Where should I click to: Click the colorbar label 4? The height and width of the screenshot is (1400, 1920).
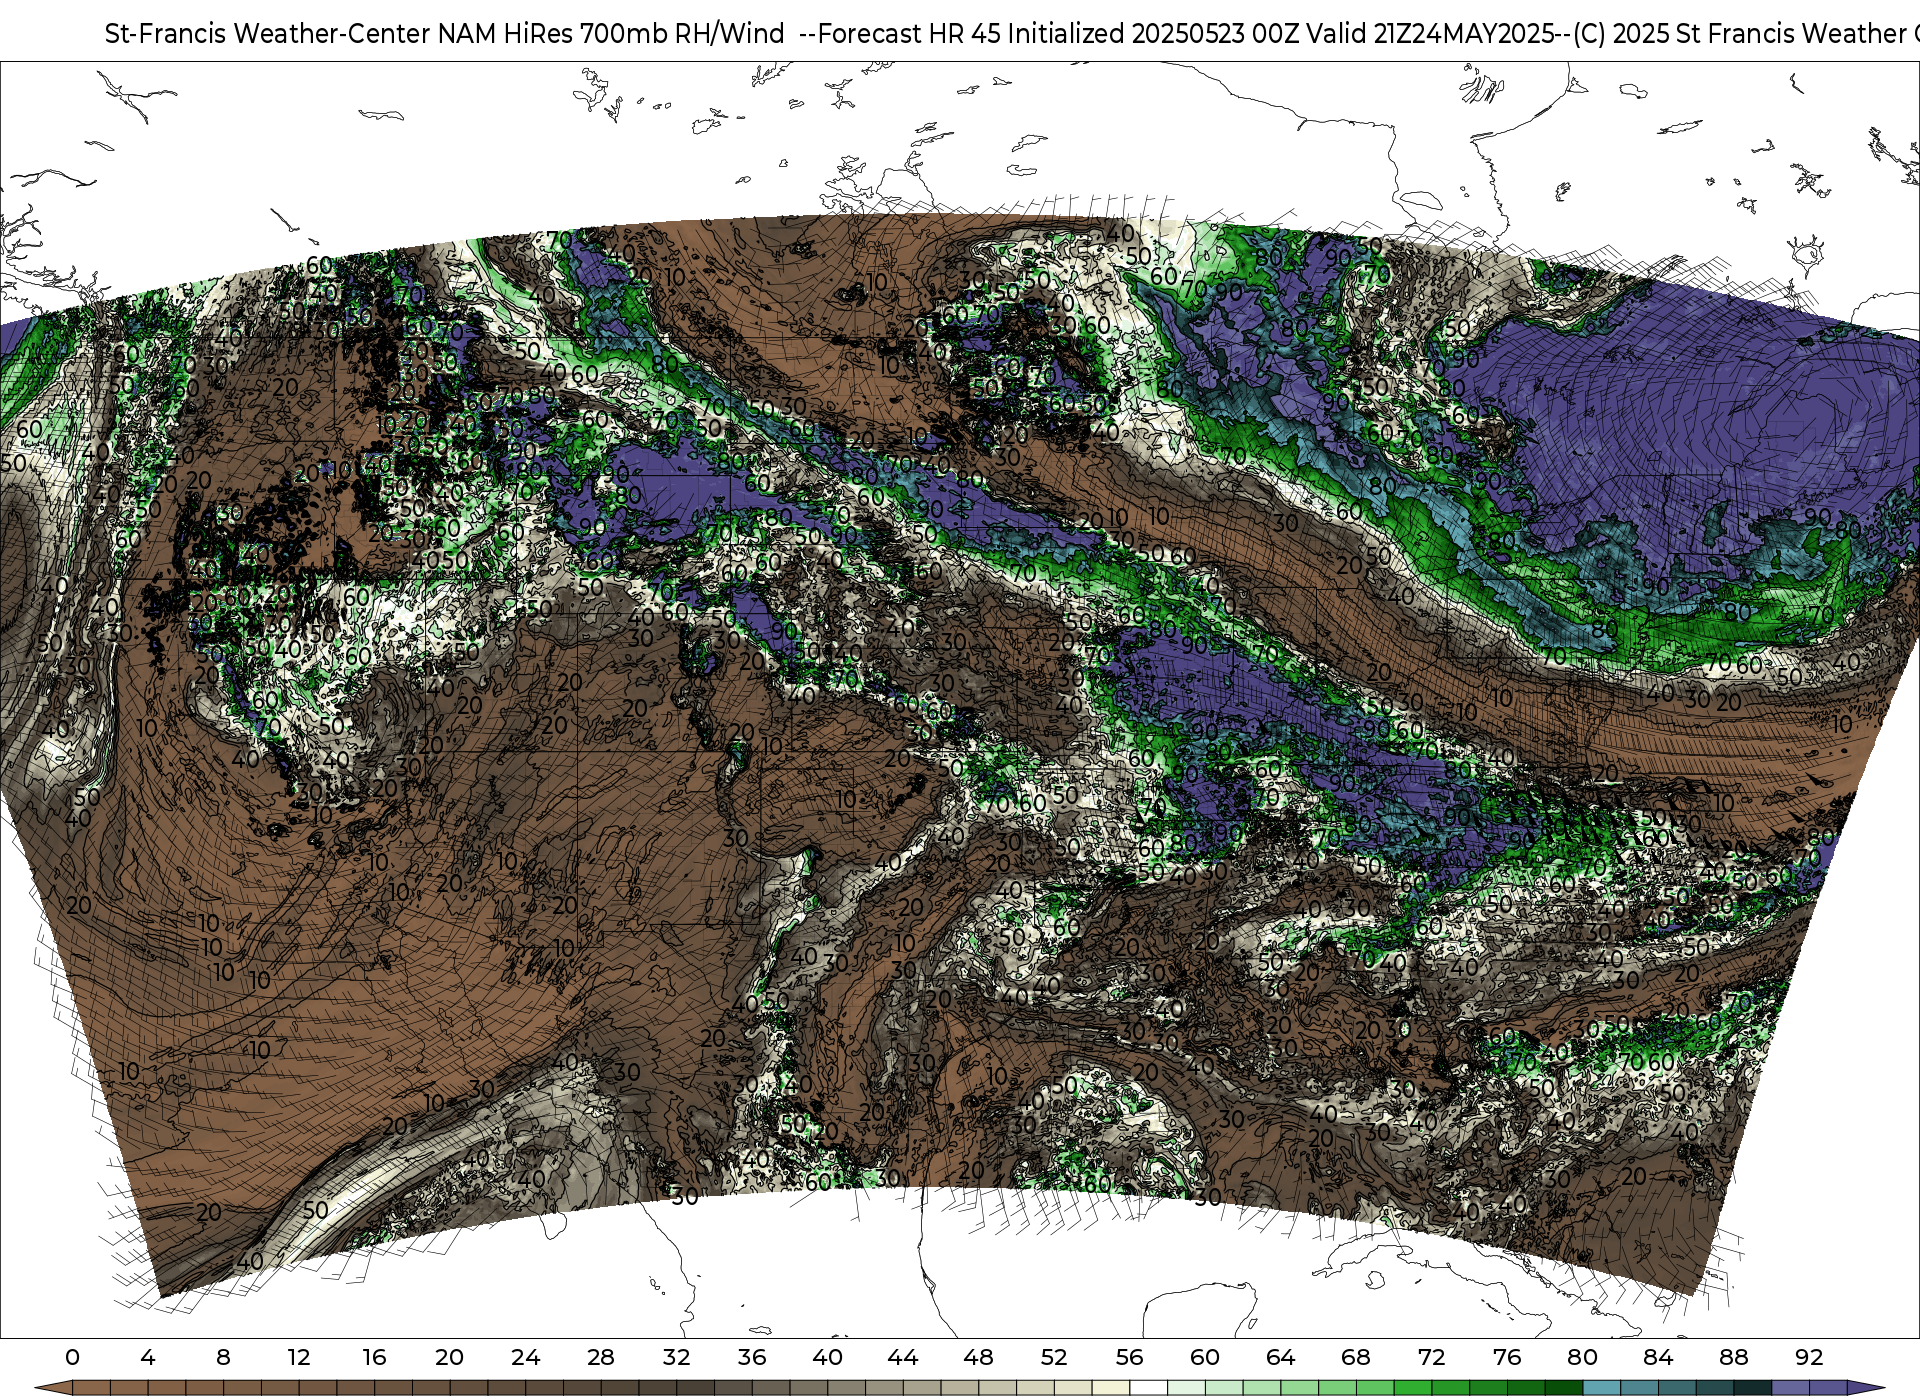click(x=148, y=1357)
